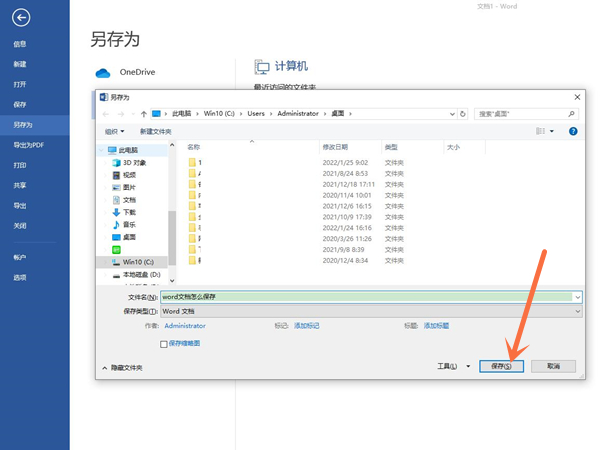Click the 计算机 computer icon
The image size is (600, 450).
[262, 67]
